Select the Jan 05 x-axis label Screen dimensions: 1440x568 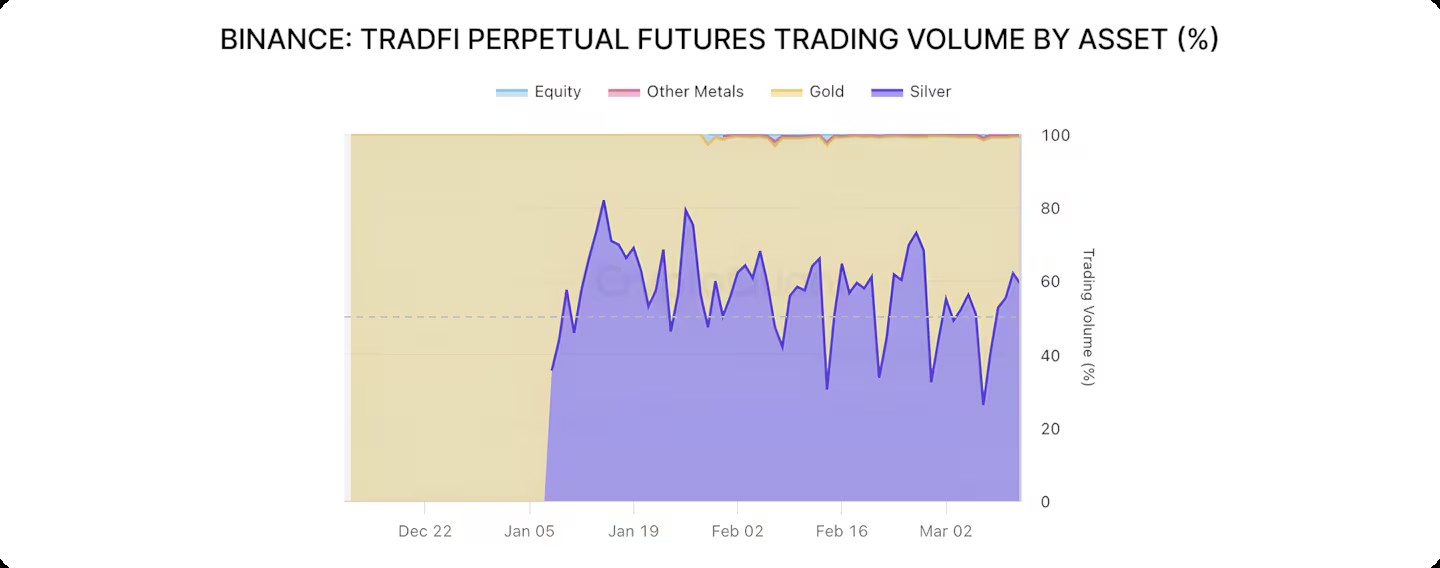[530, 531]
